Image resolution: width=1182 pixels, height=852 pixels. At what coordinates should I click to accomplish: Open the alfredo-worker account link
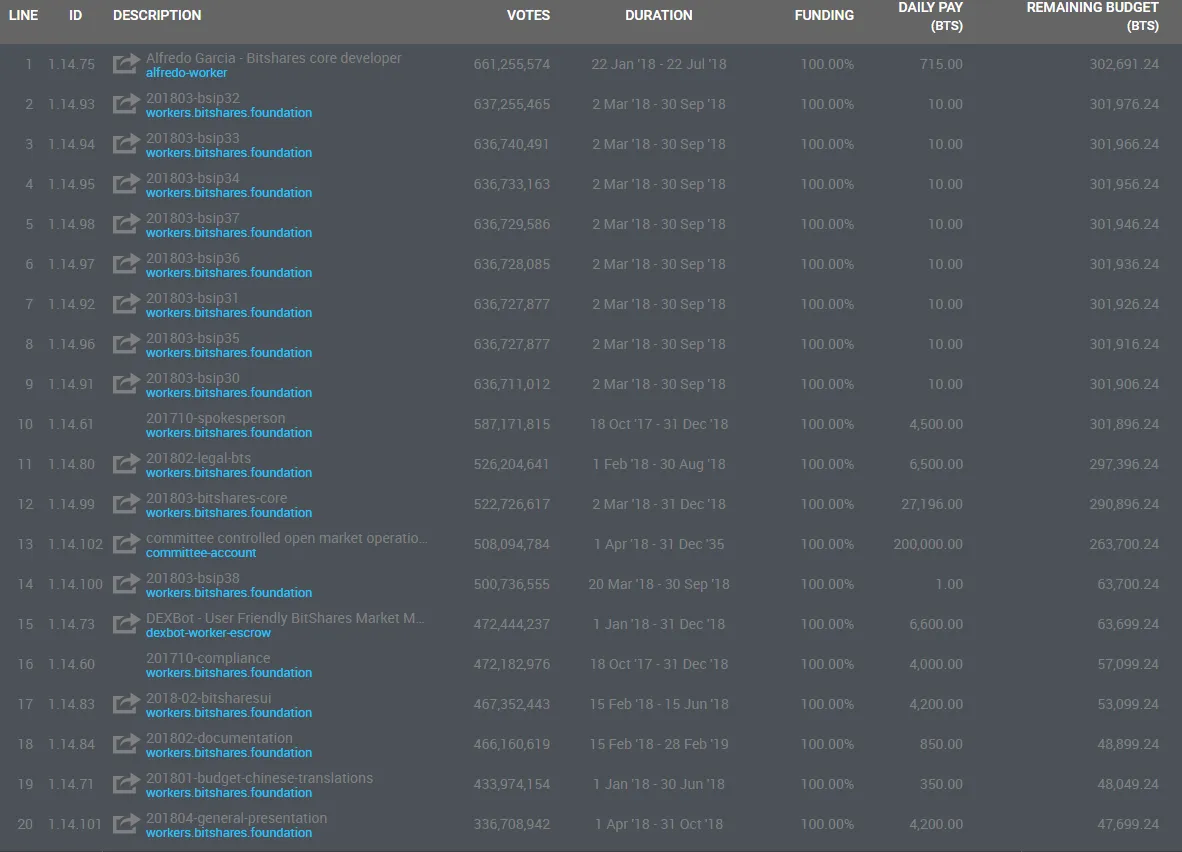[x=186, y=73]
